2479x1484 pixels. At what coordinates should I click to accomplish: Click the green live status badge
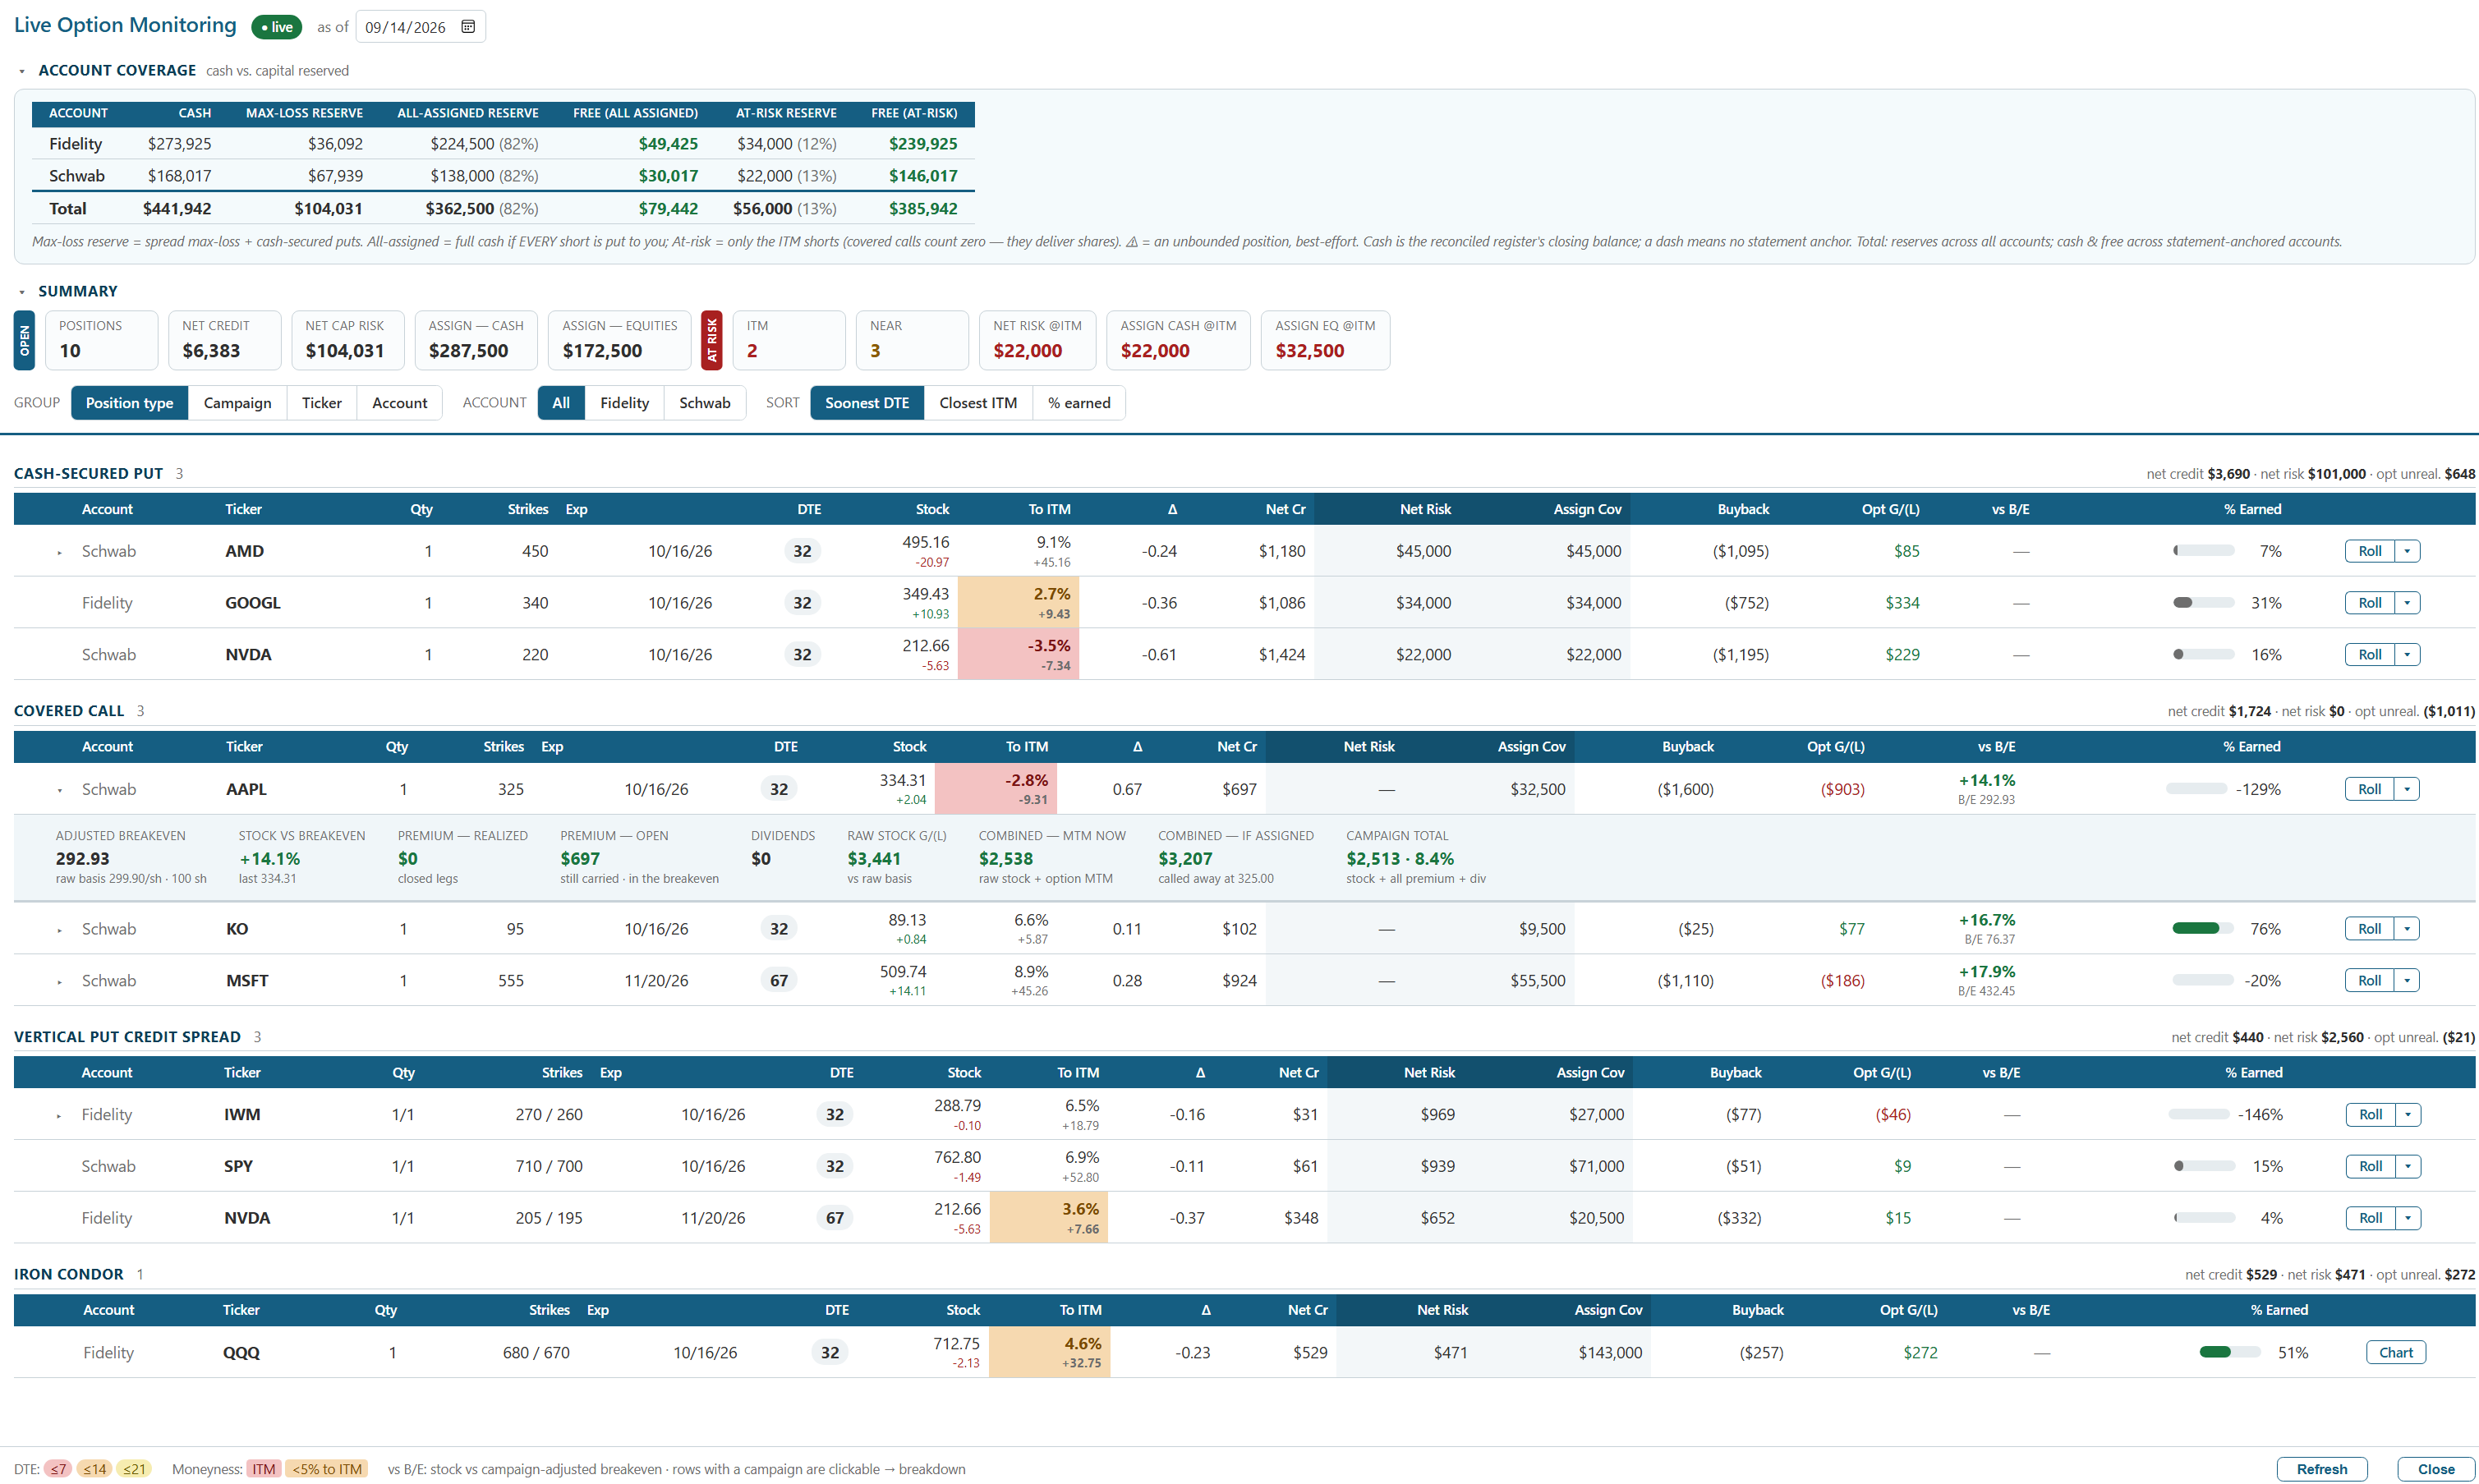[x=277, y=27]
